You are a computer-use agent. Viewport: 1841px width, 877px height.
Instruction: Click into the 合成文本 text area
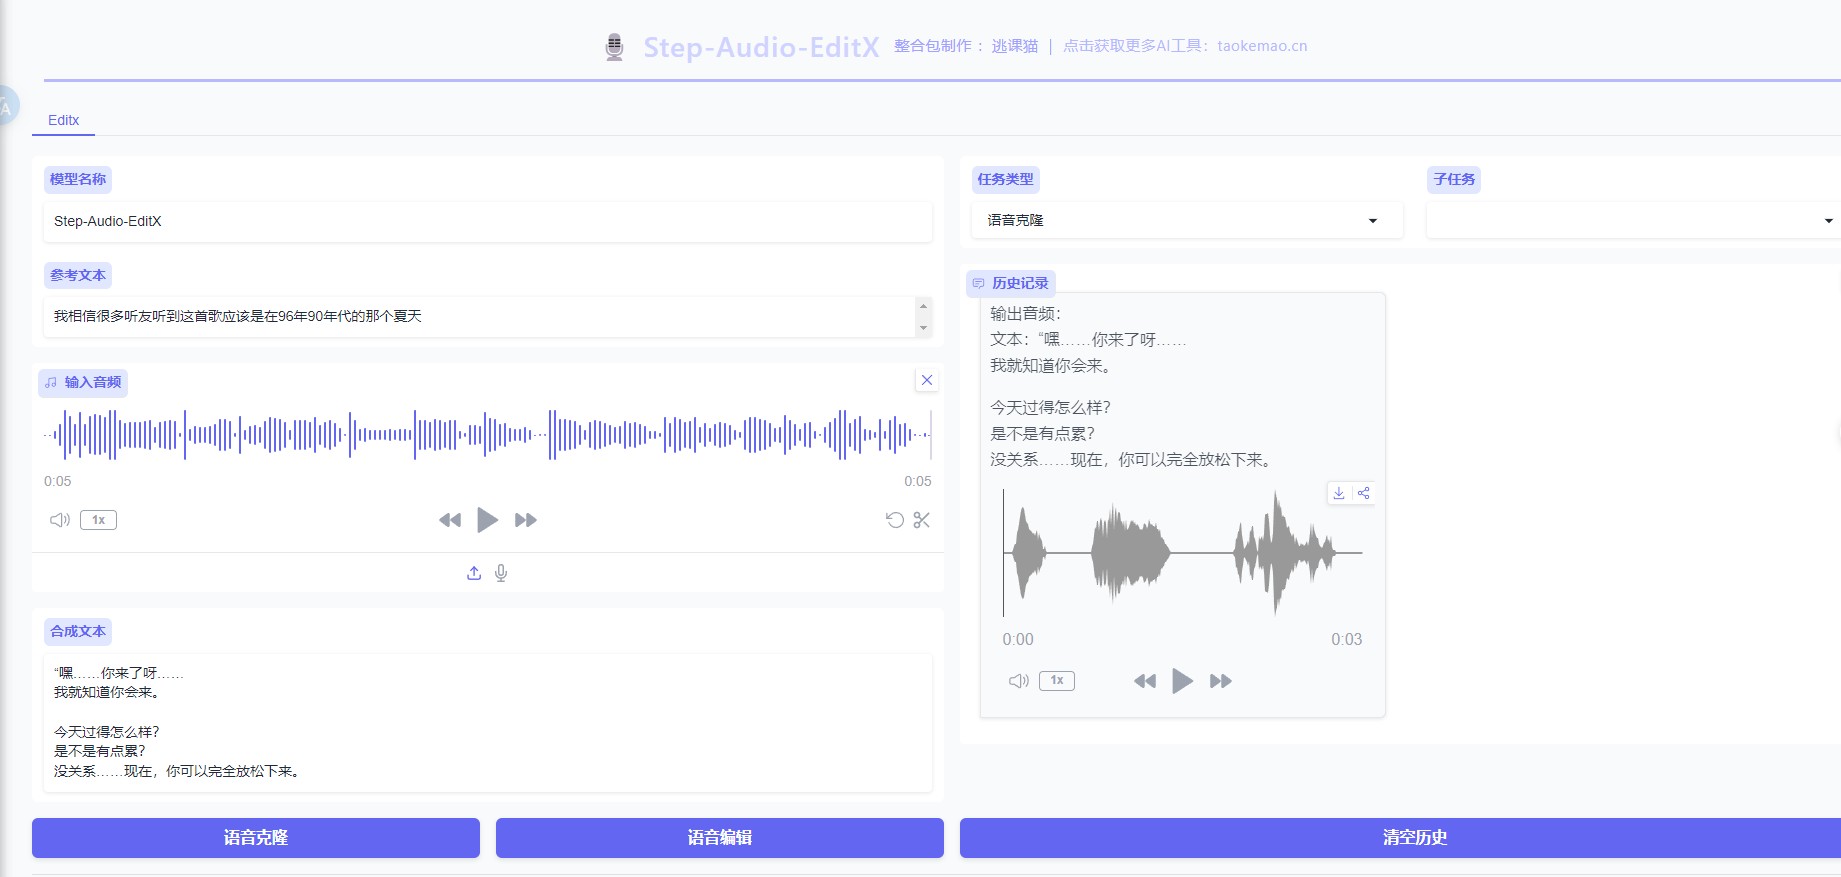pyautogui.click(x=488, y=722)
